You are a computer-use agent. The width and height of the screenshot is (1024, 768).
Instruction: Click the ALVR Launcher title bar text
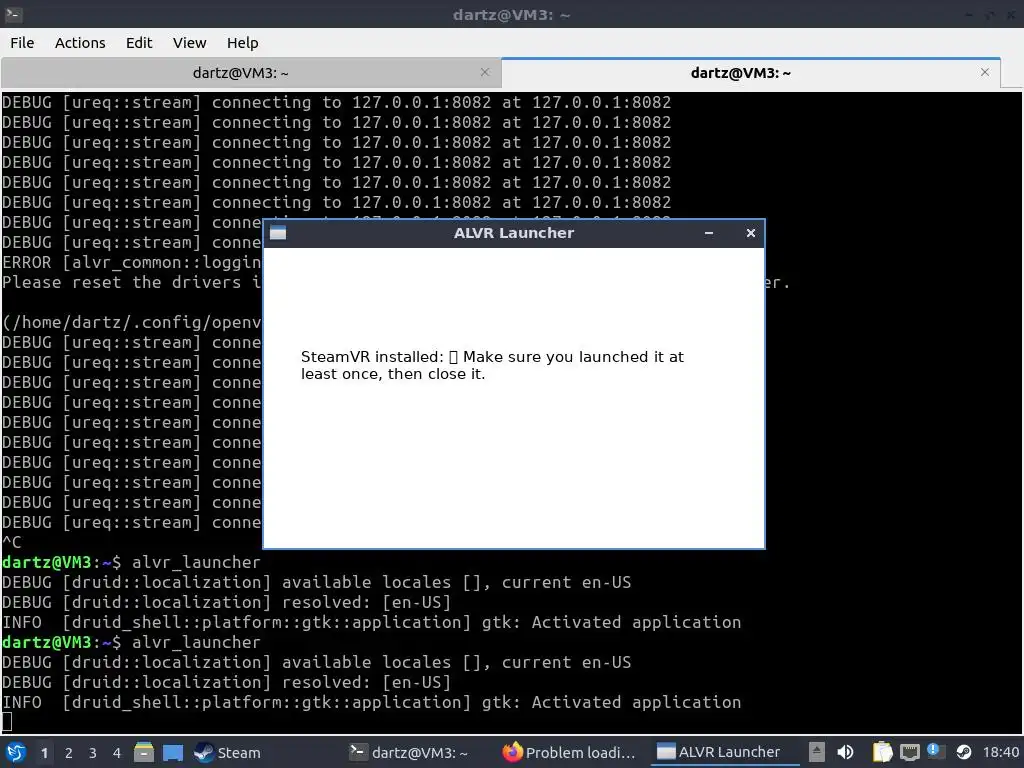coord(514,233)
